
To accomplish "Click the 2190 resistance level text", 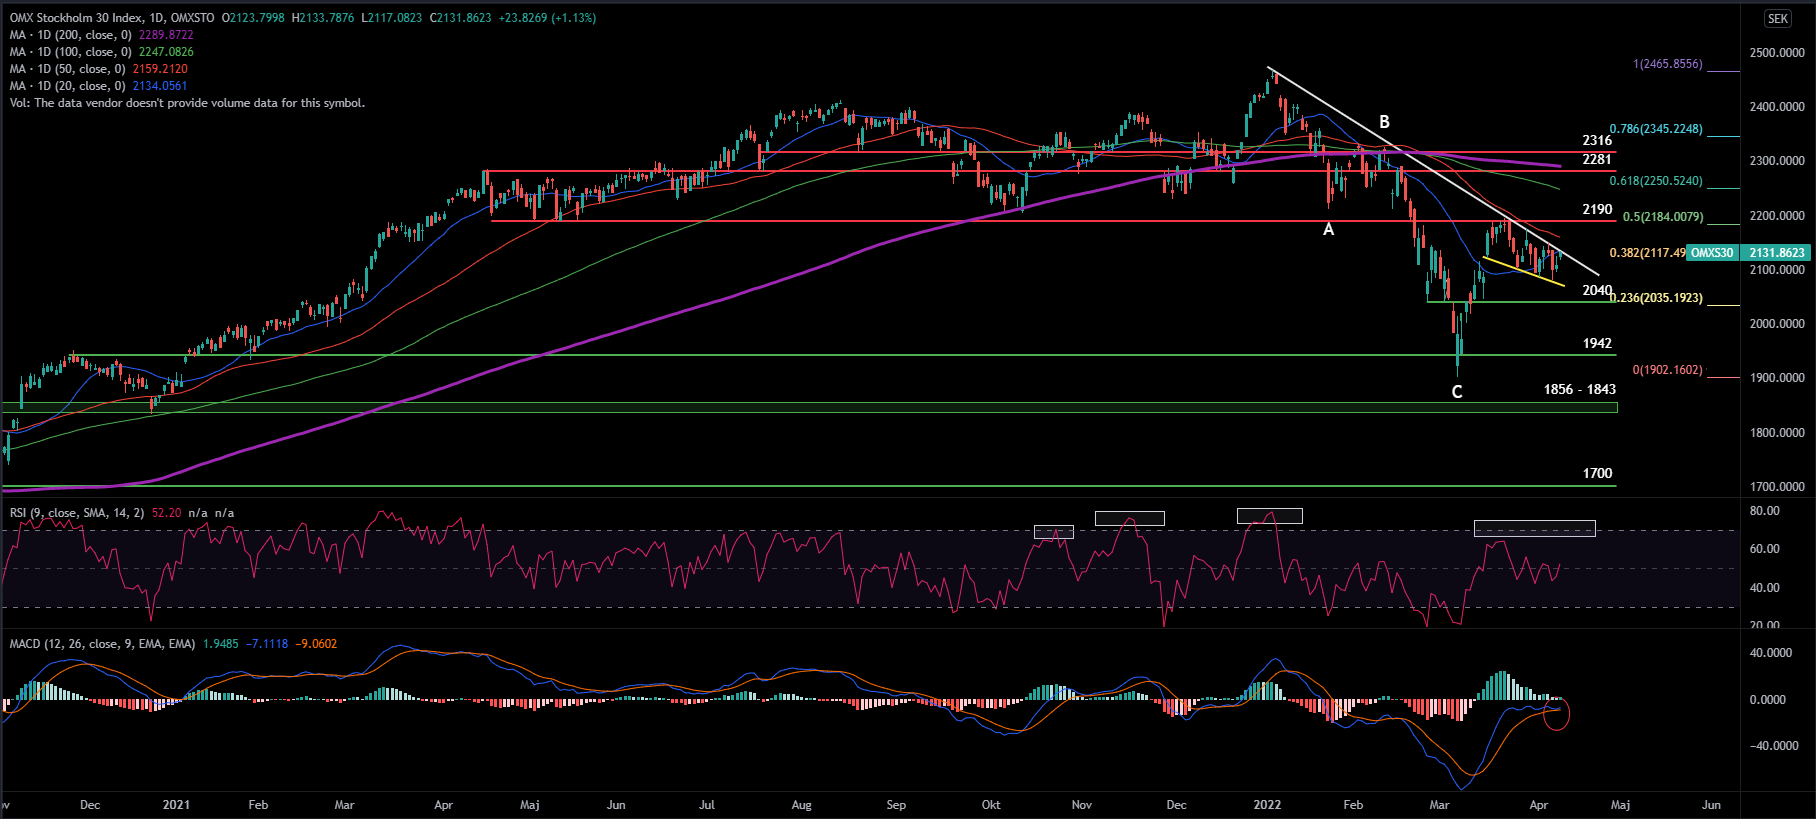I will (x=1597, y=209).
